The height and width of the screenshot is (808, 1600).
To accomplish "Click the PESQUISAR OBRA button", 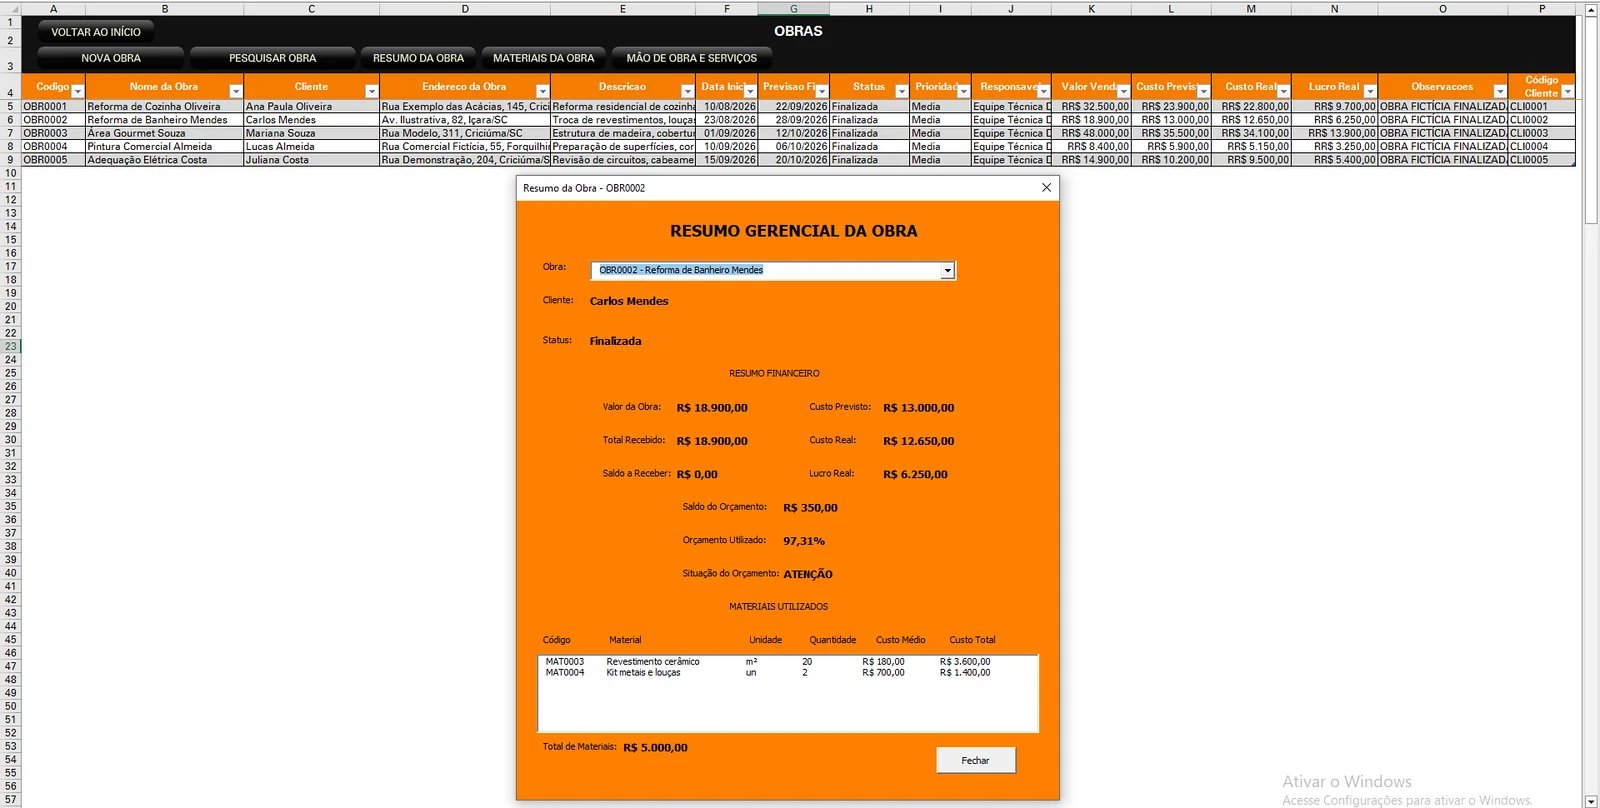I will pos(272,58).
